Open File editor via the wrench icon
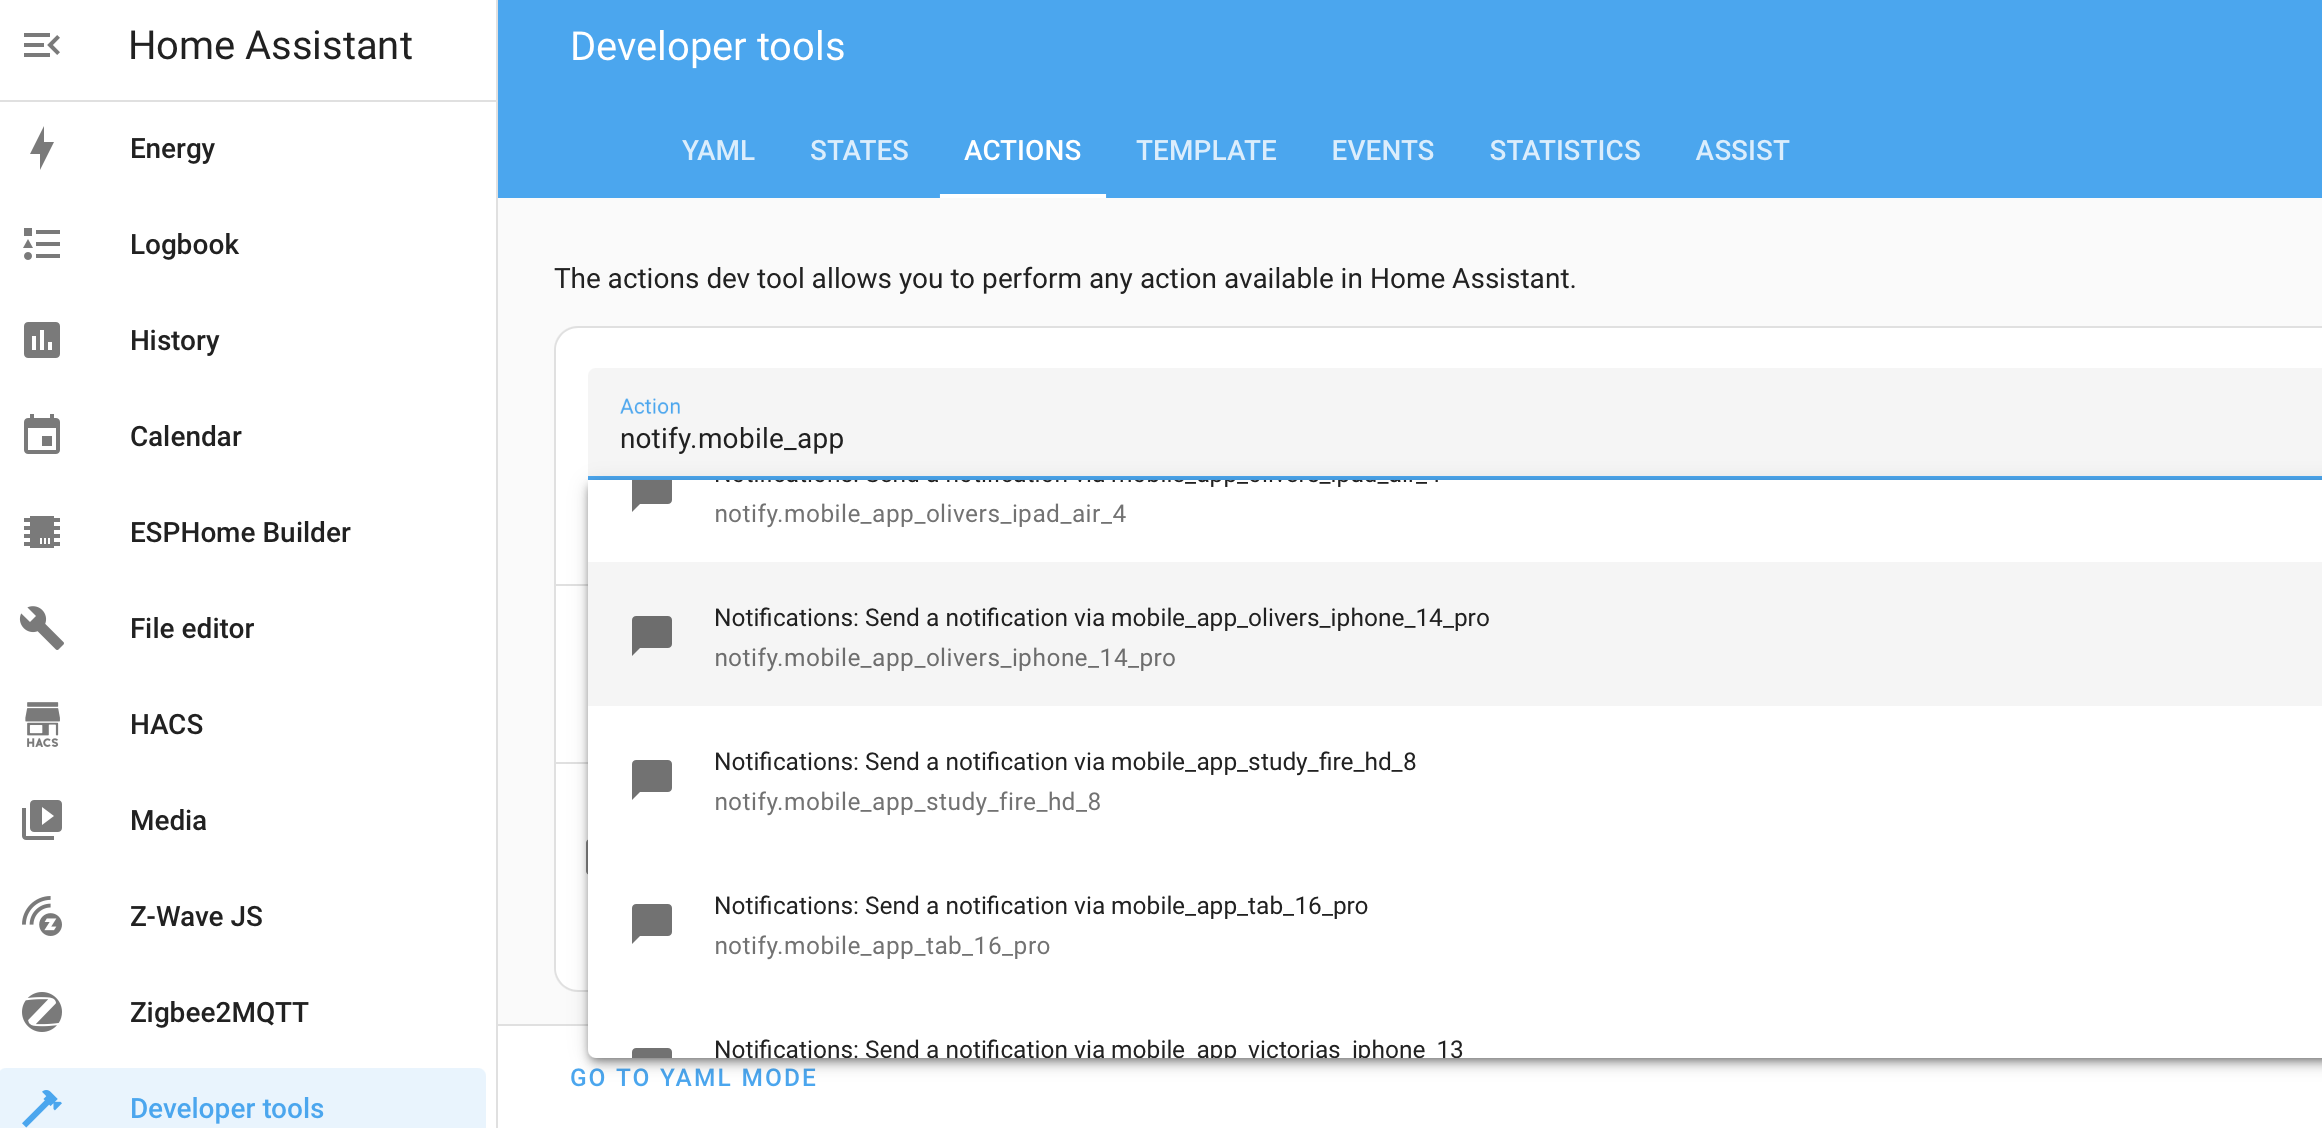 coord(42,628)
